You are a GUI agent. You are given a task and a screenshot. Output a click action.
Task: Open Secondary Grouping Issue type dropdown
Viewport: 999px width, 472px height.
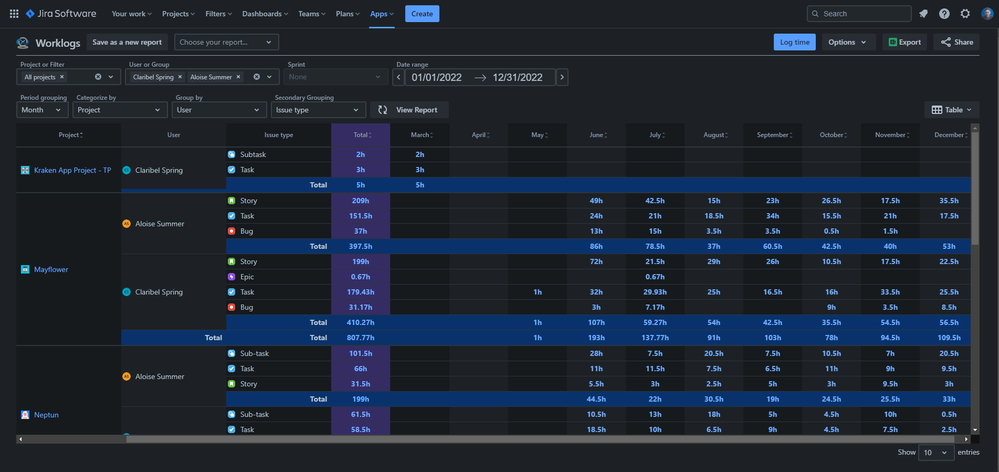319,110
